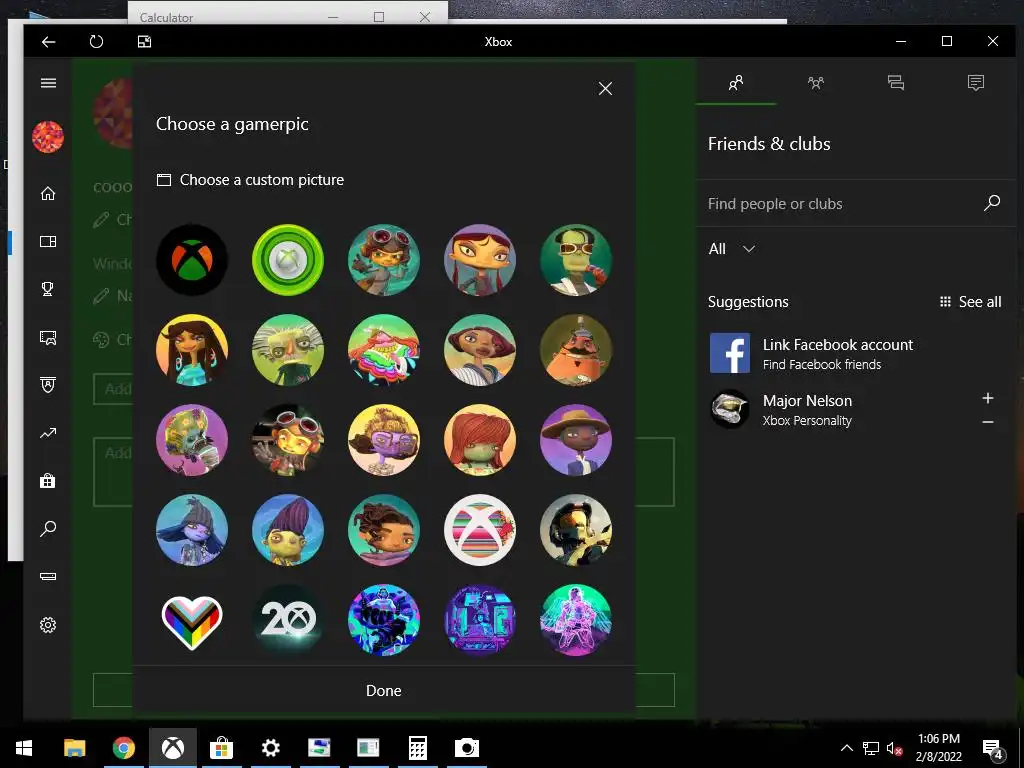Click the compact mode icon in title bar
Image resolution: width=1024 pixels, height=768 pixels.
(x=144, y=42)
